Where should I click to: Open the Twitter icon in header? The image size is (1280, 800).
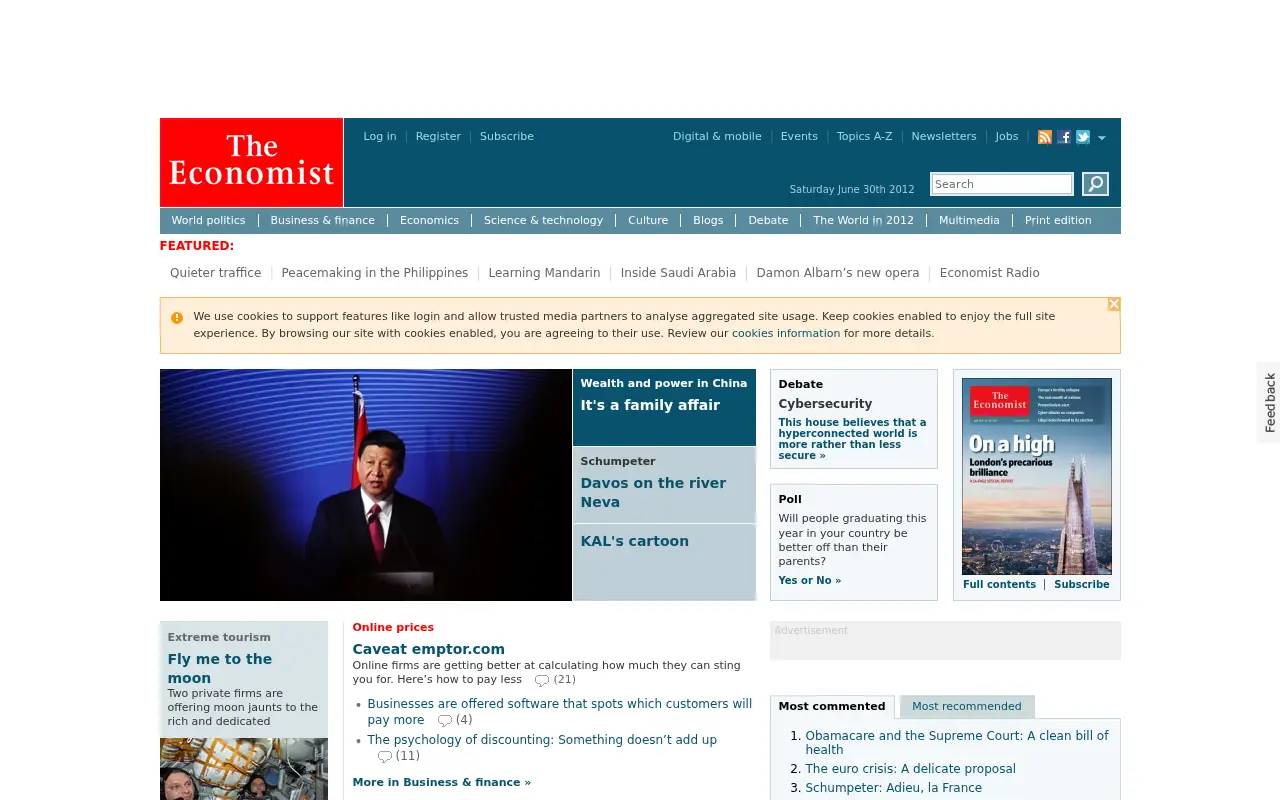coord(1083,137)
